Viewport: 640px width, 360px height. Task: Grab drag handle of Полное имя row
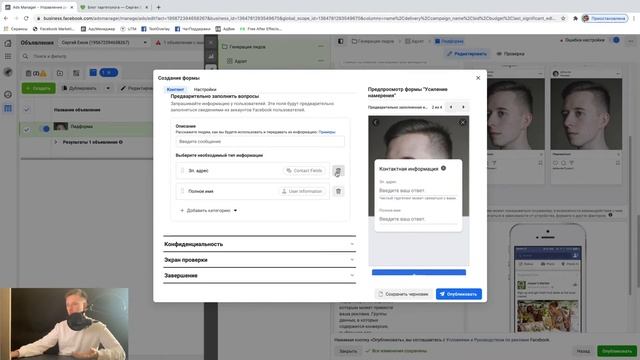point(182,191)
